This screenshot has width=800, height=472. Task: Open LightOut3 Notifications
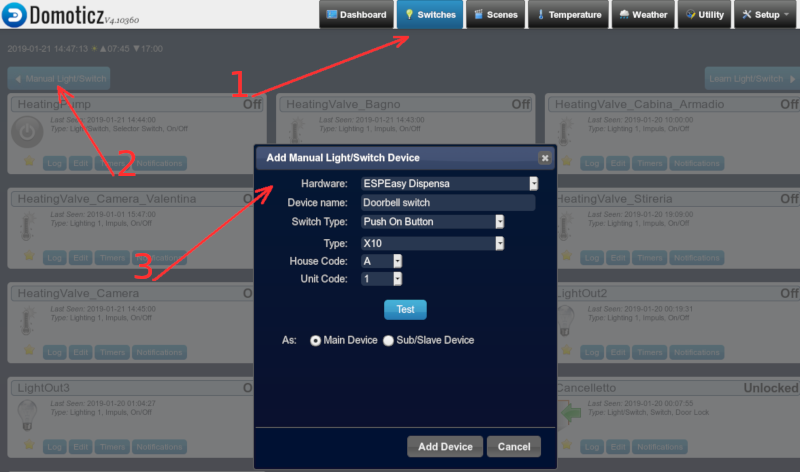tap(159, 446)
